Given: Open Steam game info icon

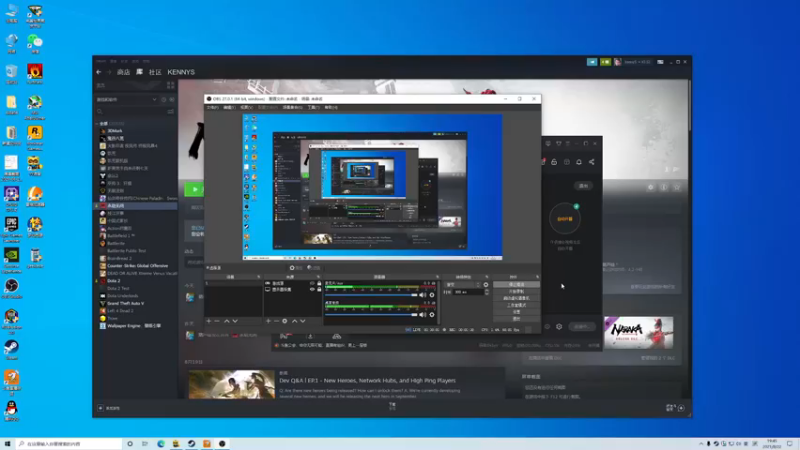Looking at the screenshot, I should [664, 187].
